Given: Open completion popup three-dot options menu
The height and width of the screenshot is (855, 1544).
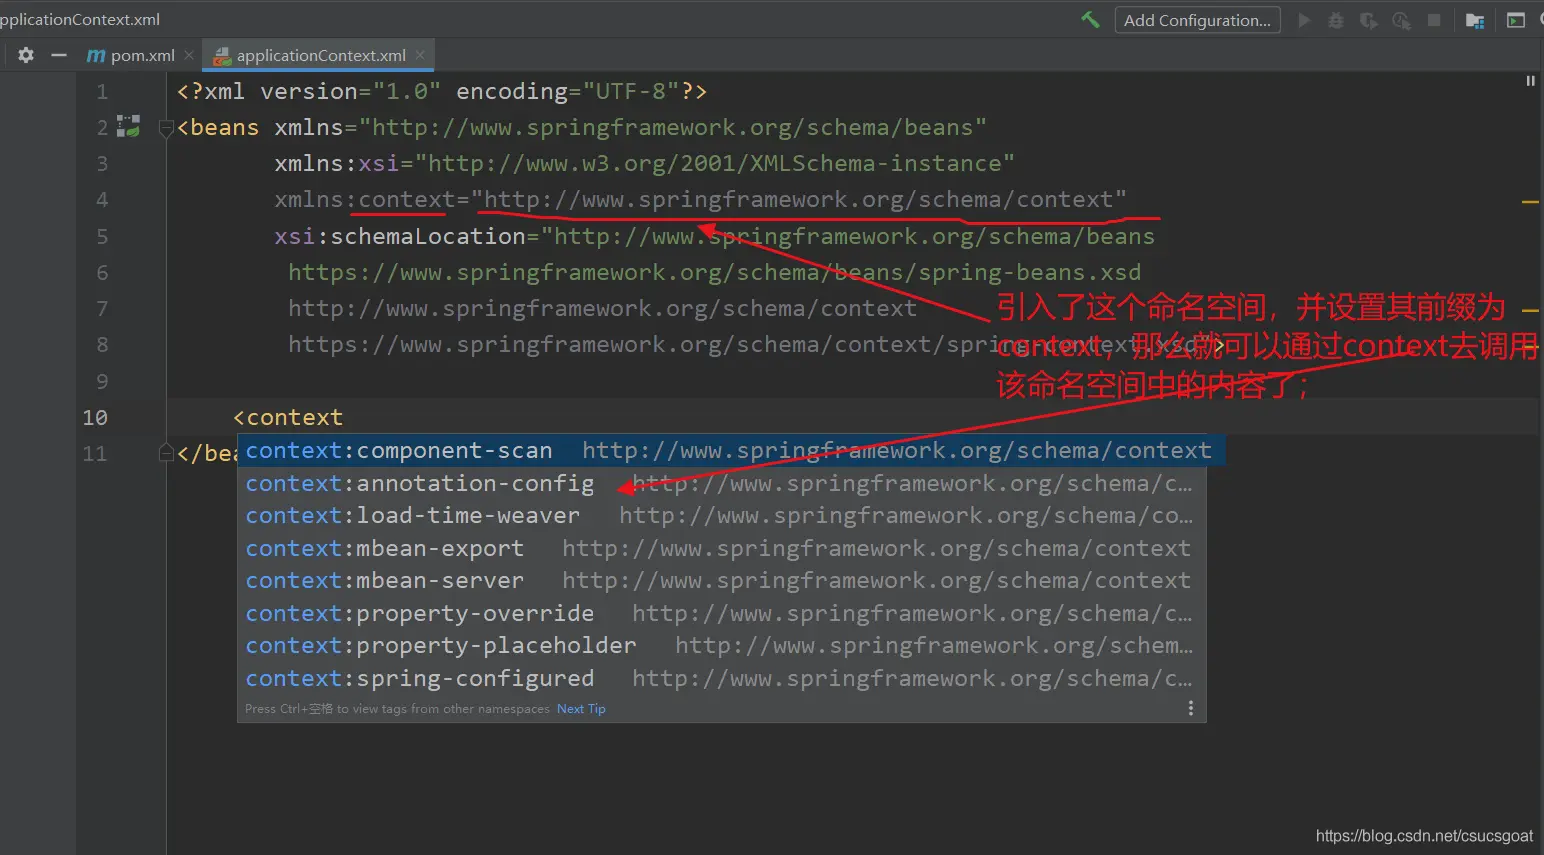Looking at the screenshot, I should pos(1190,708).
